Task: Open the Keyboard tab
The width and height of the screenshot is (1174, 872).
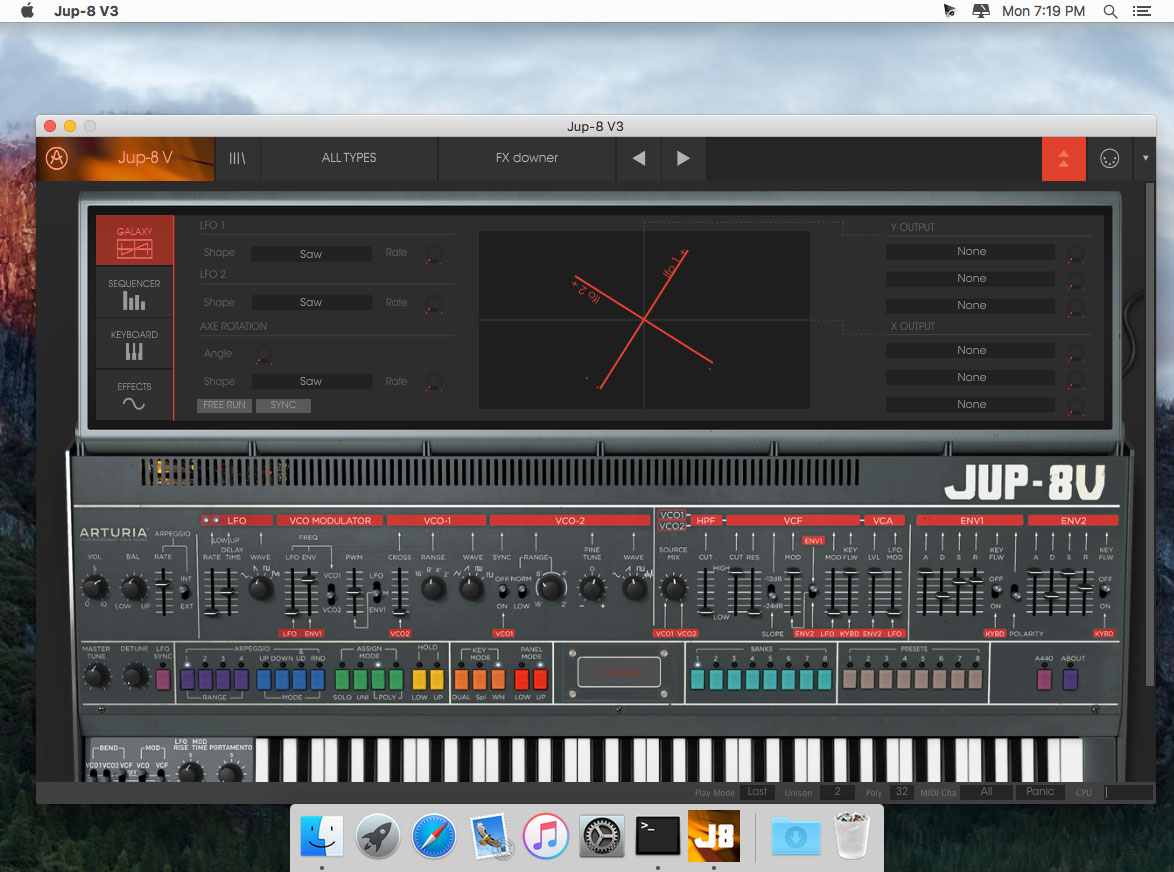Action: 134,344
